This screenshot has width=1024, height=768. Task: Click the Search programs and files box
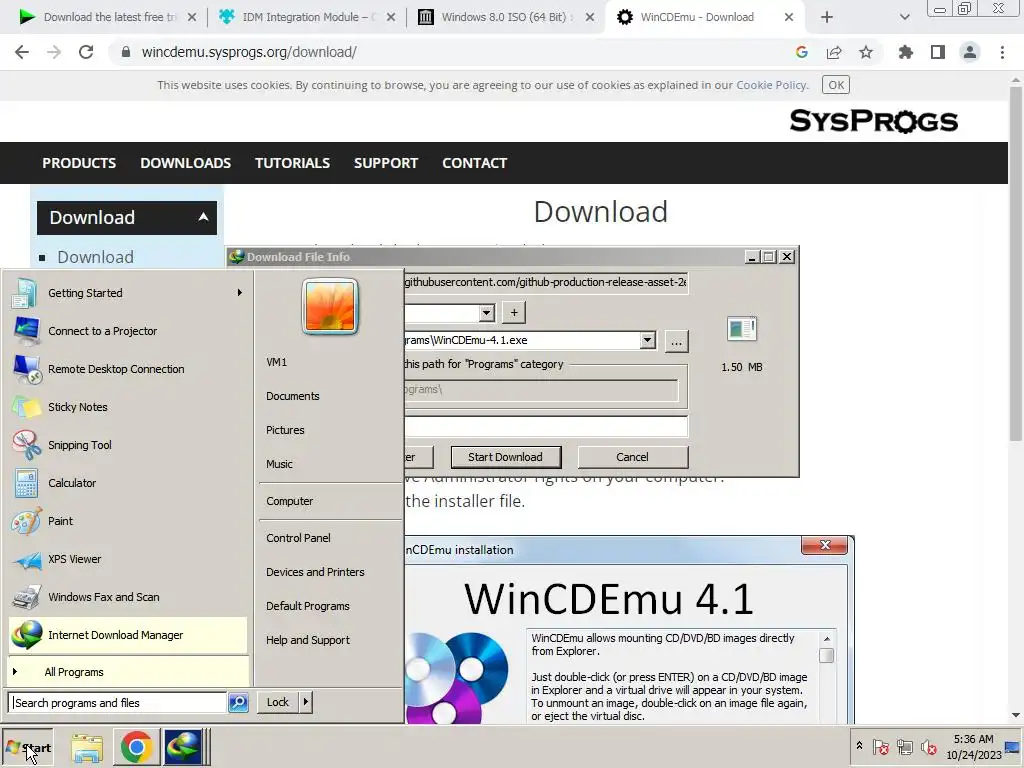coord(118,703)
